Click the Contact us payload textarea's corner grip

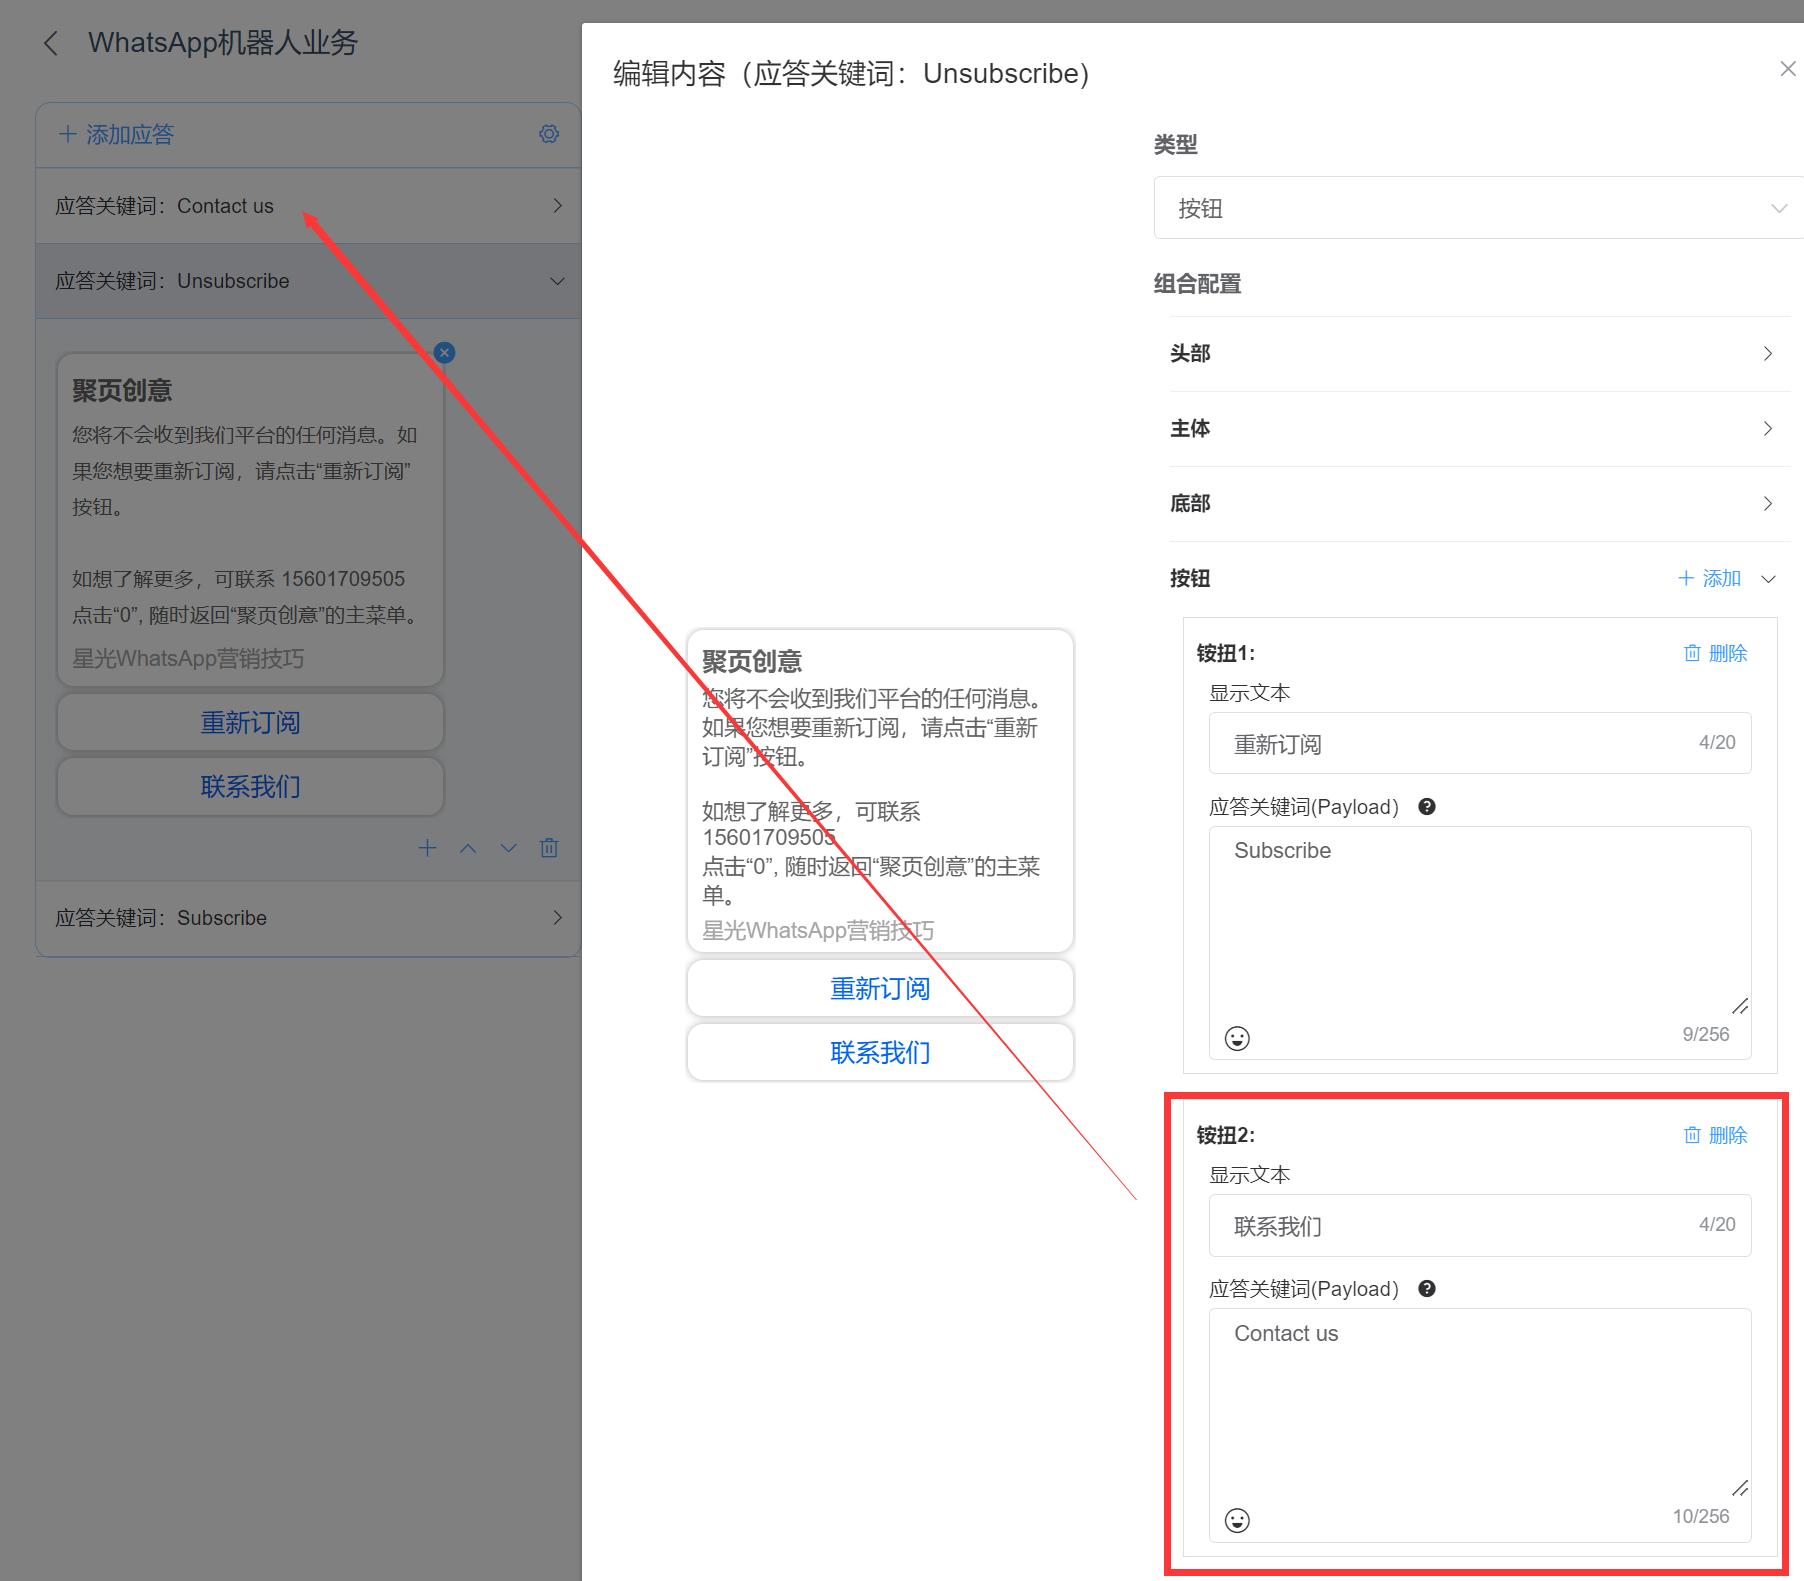coord(1740,1488)
